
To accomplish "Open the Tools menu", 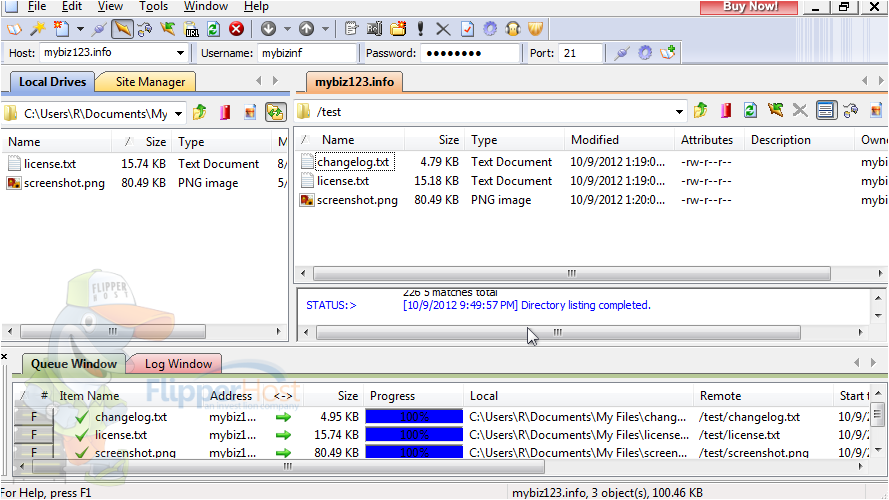I will click(x=154, y=6).
